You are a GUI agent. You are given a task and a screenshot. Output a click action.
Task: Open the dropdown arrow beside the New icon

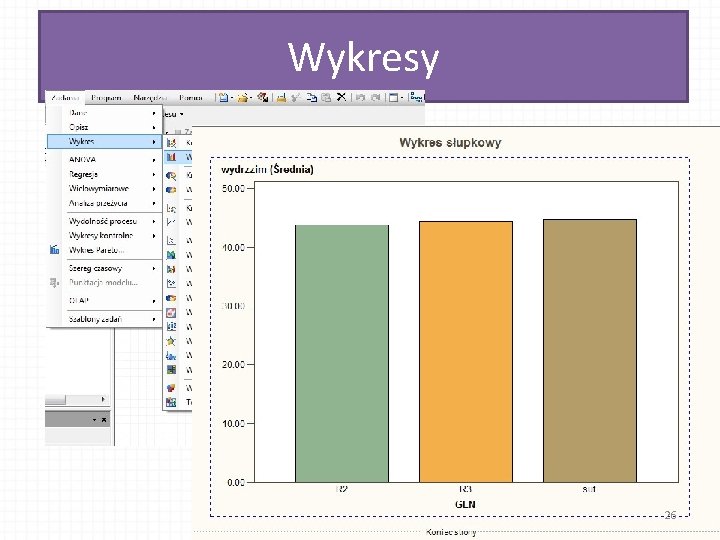[231, 98]
